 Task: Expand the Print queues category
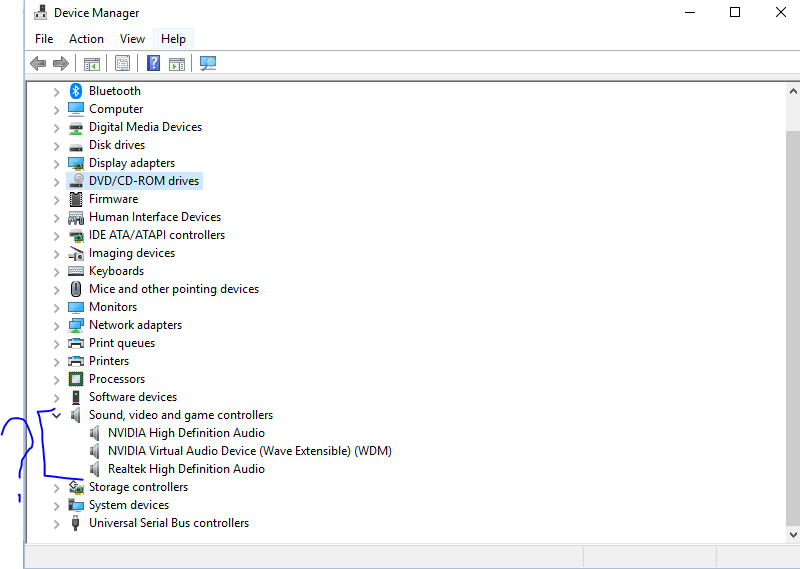57,344
